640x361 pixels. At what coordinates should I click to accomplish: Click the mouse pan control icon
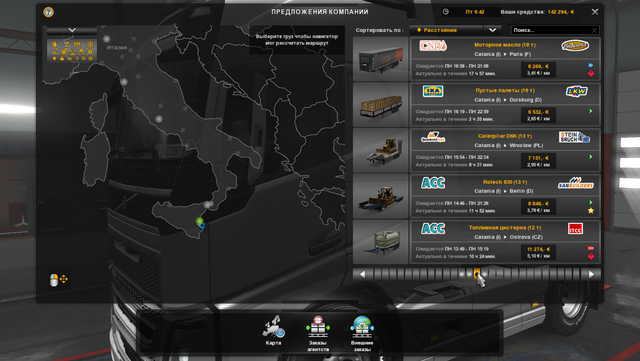click(x=58, y=279)
